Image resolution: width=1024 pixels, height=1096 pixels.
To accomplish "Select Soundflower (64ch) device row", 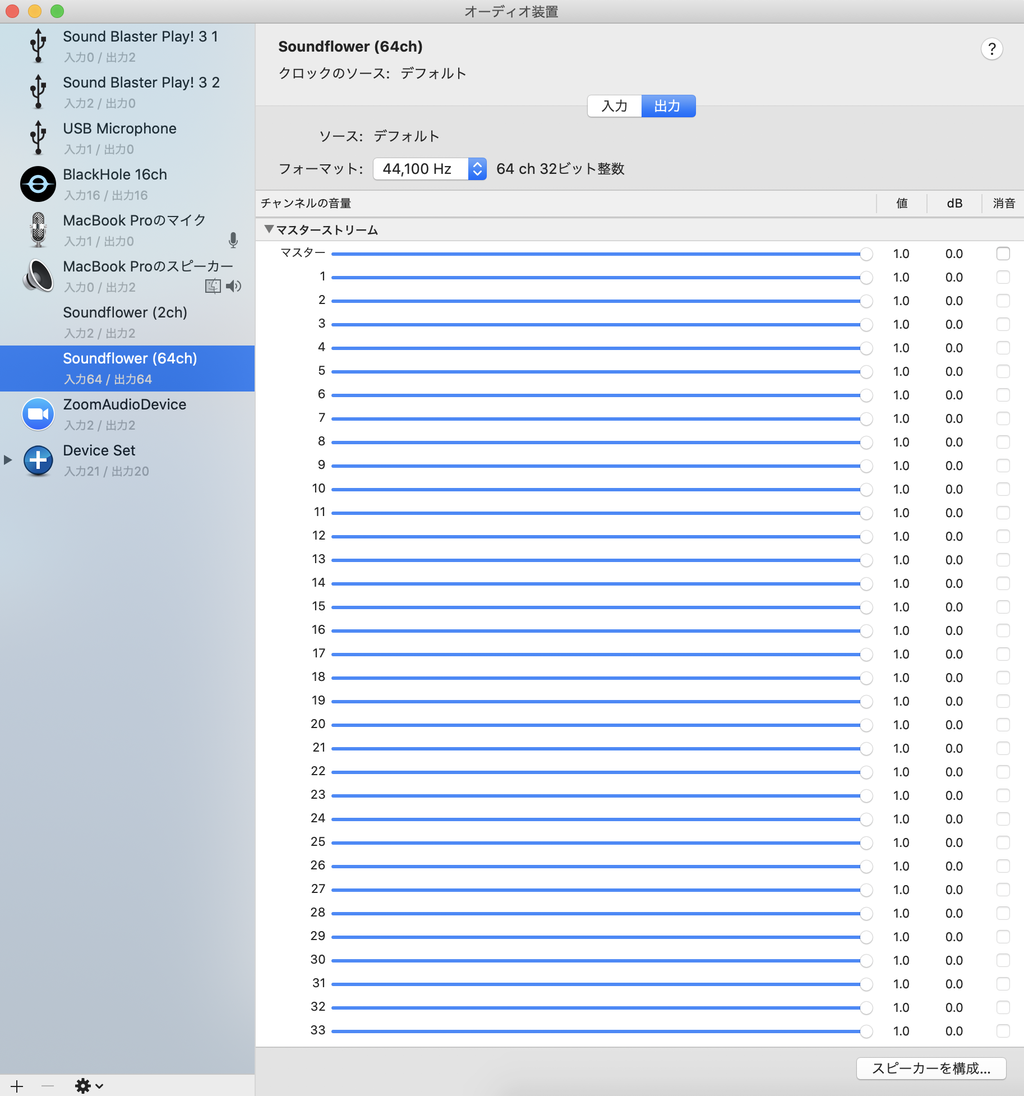I will (x=127, y=368).
